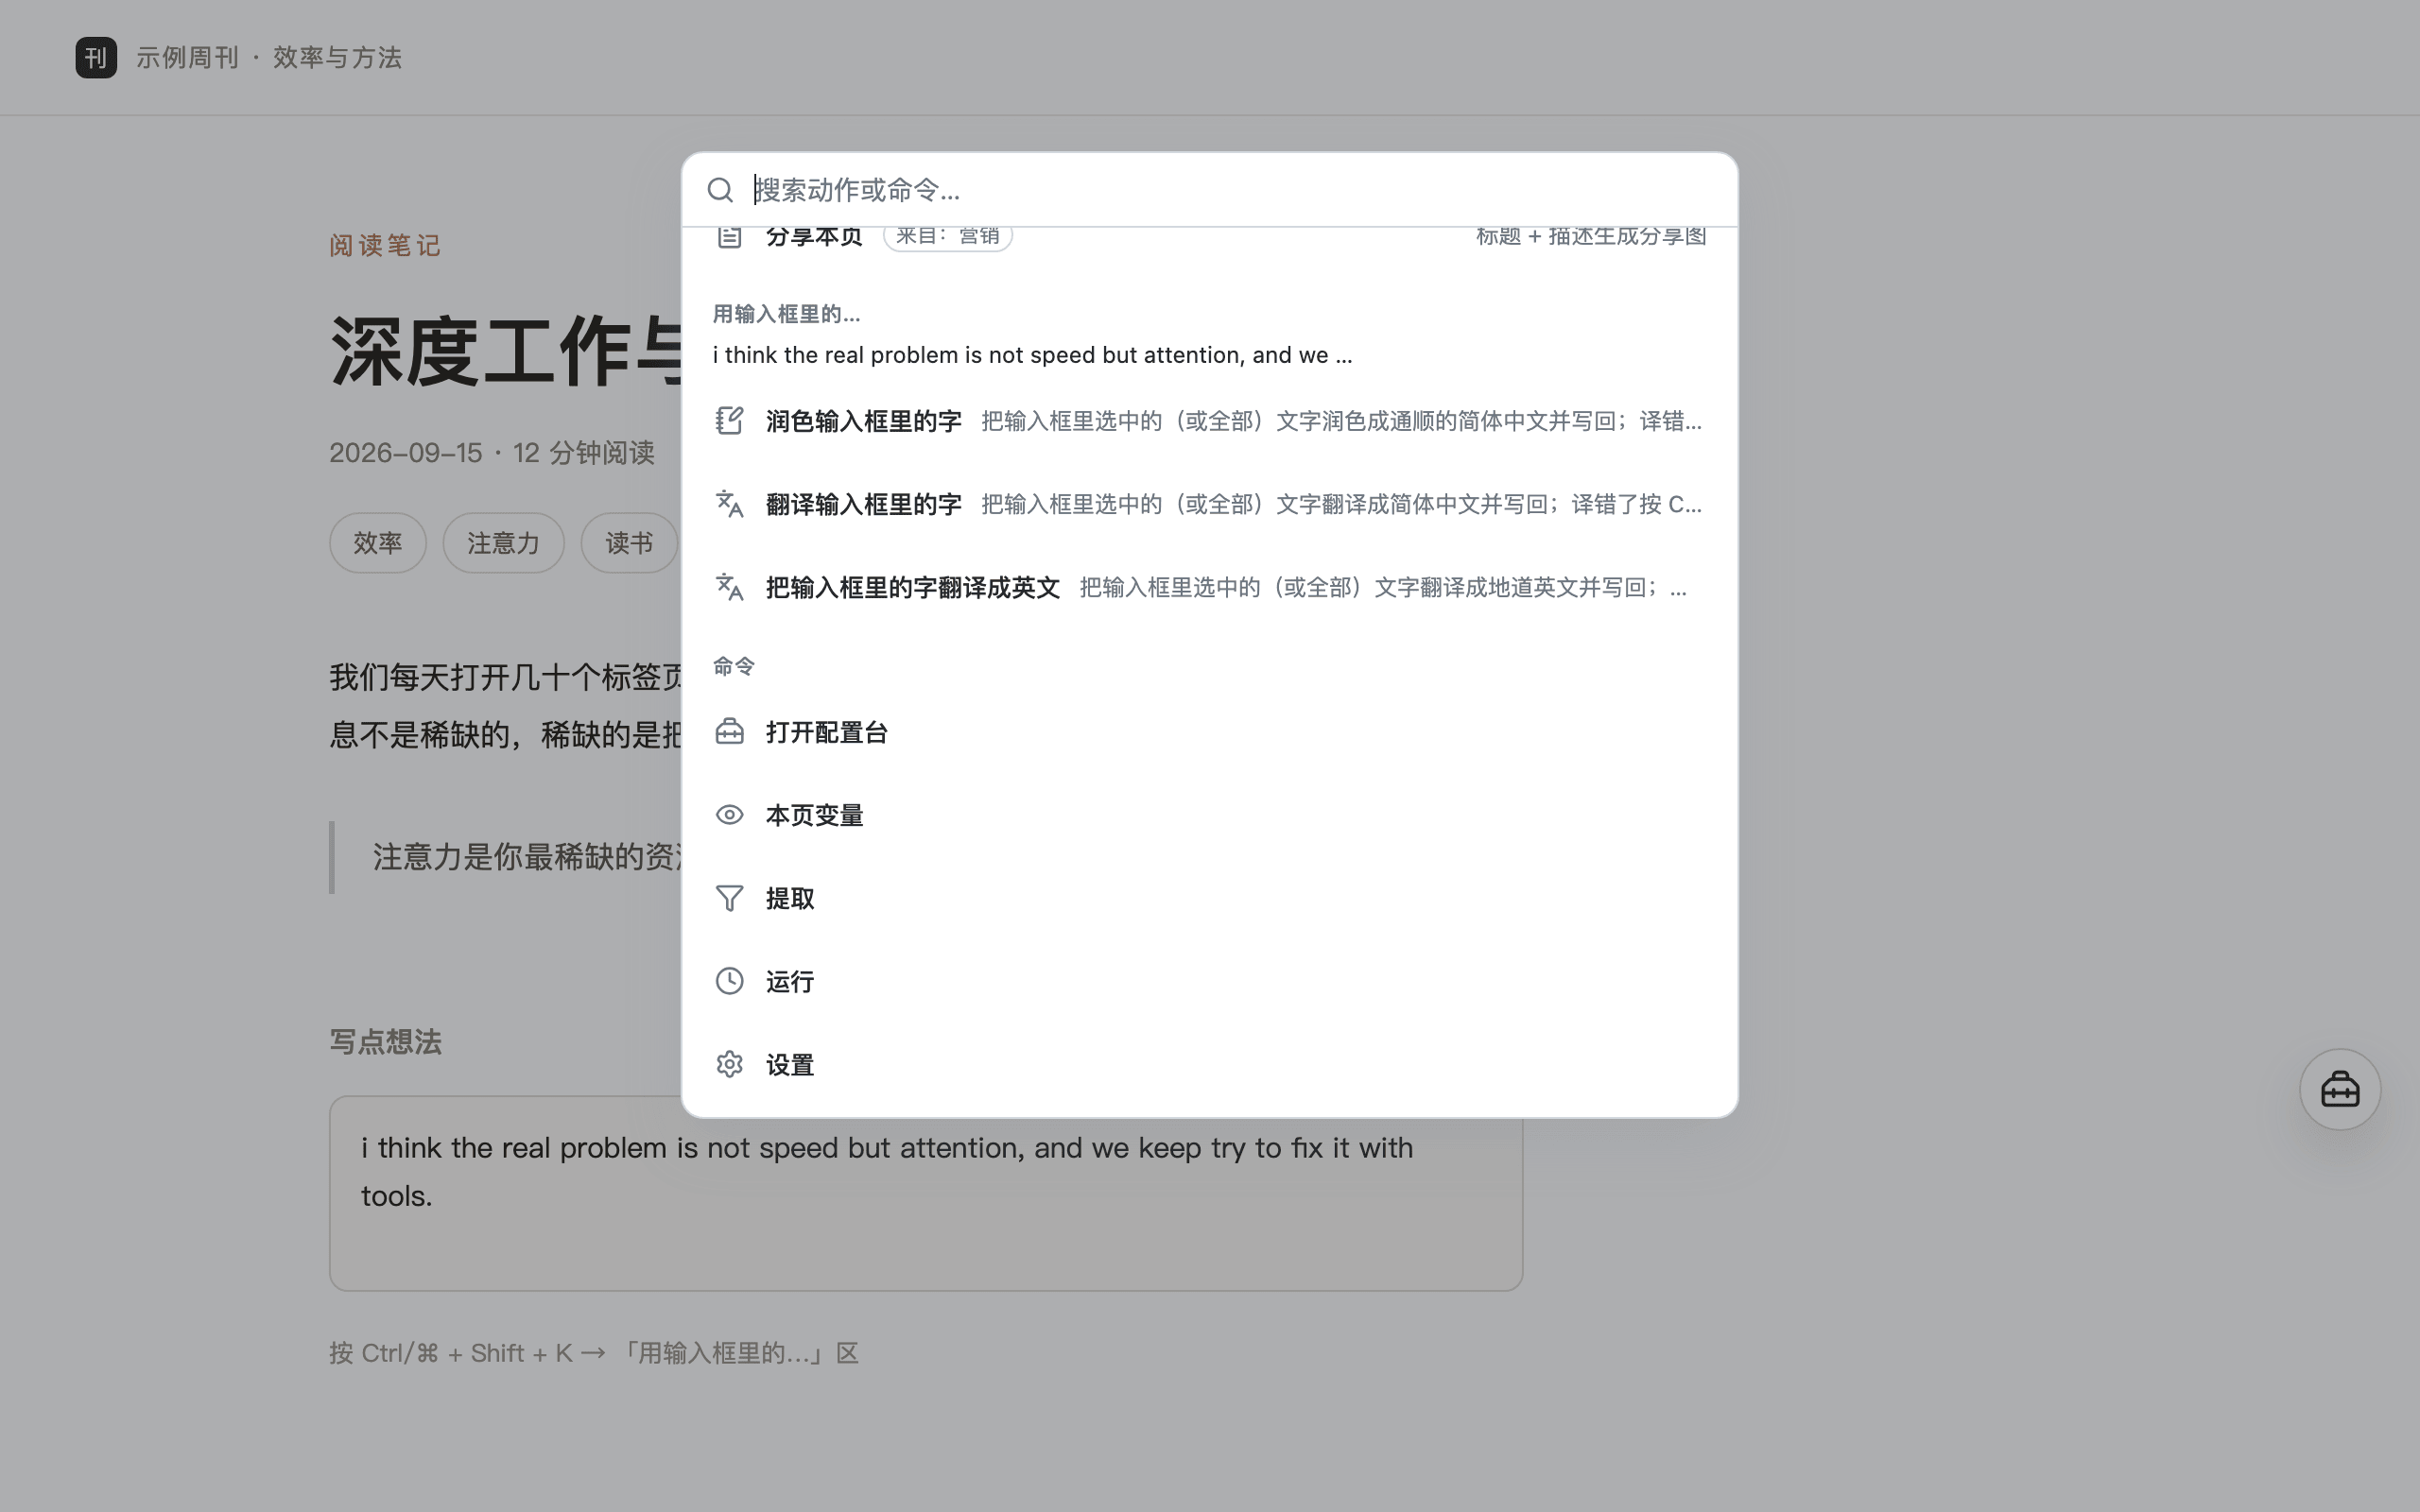Click the toolbox icon for 打开配置台

click(729, 732)
